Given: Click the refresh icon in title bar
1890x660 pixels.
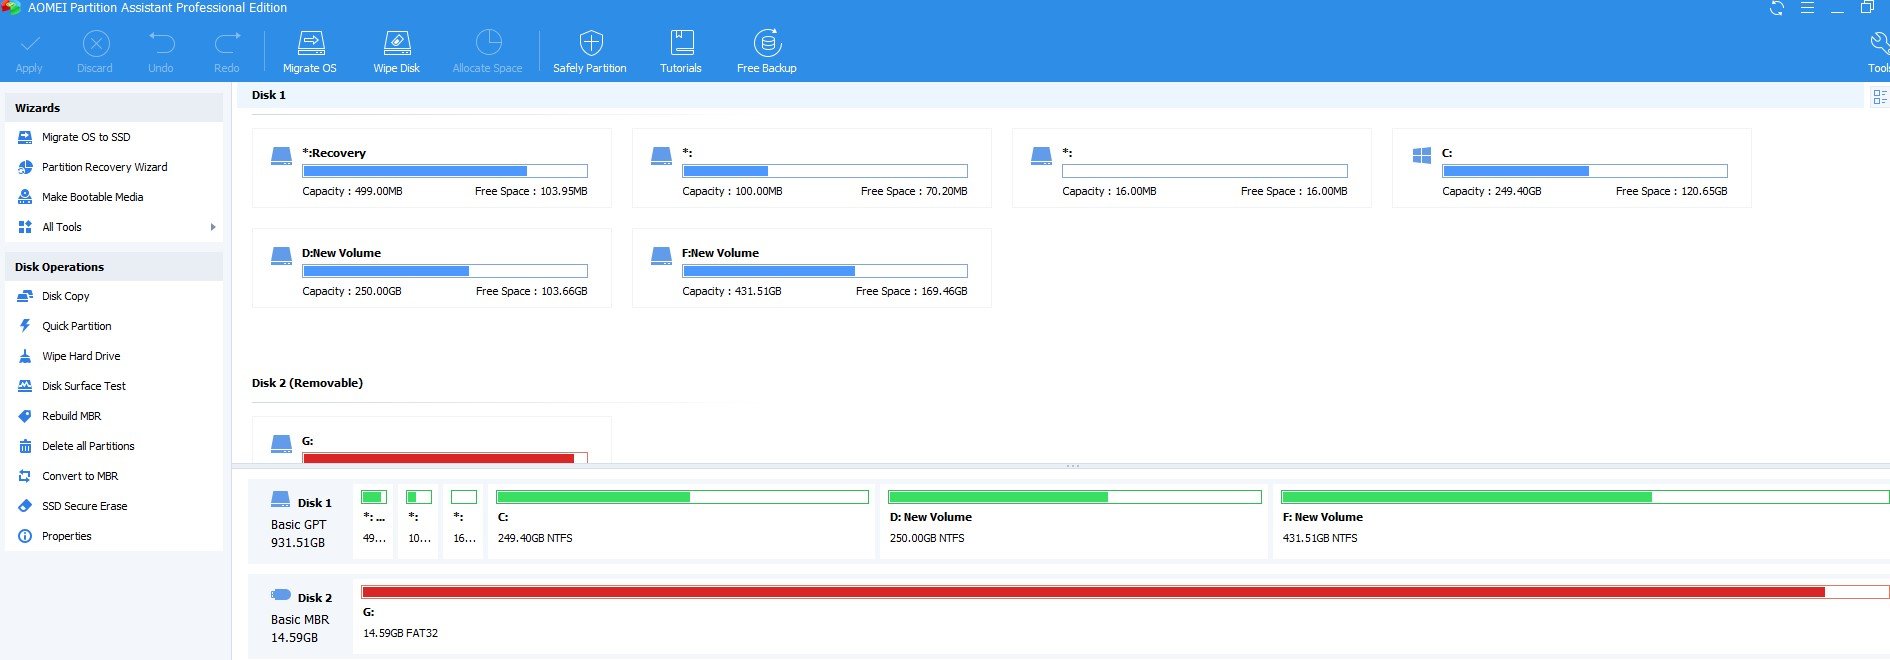Looking at the screenshot, I should 1777,8.
